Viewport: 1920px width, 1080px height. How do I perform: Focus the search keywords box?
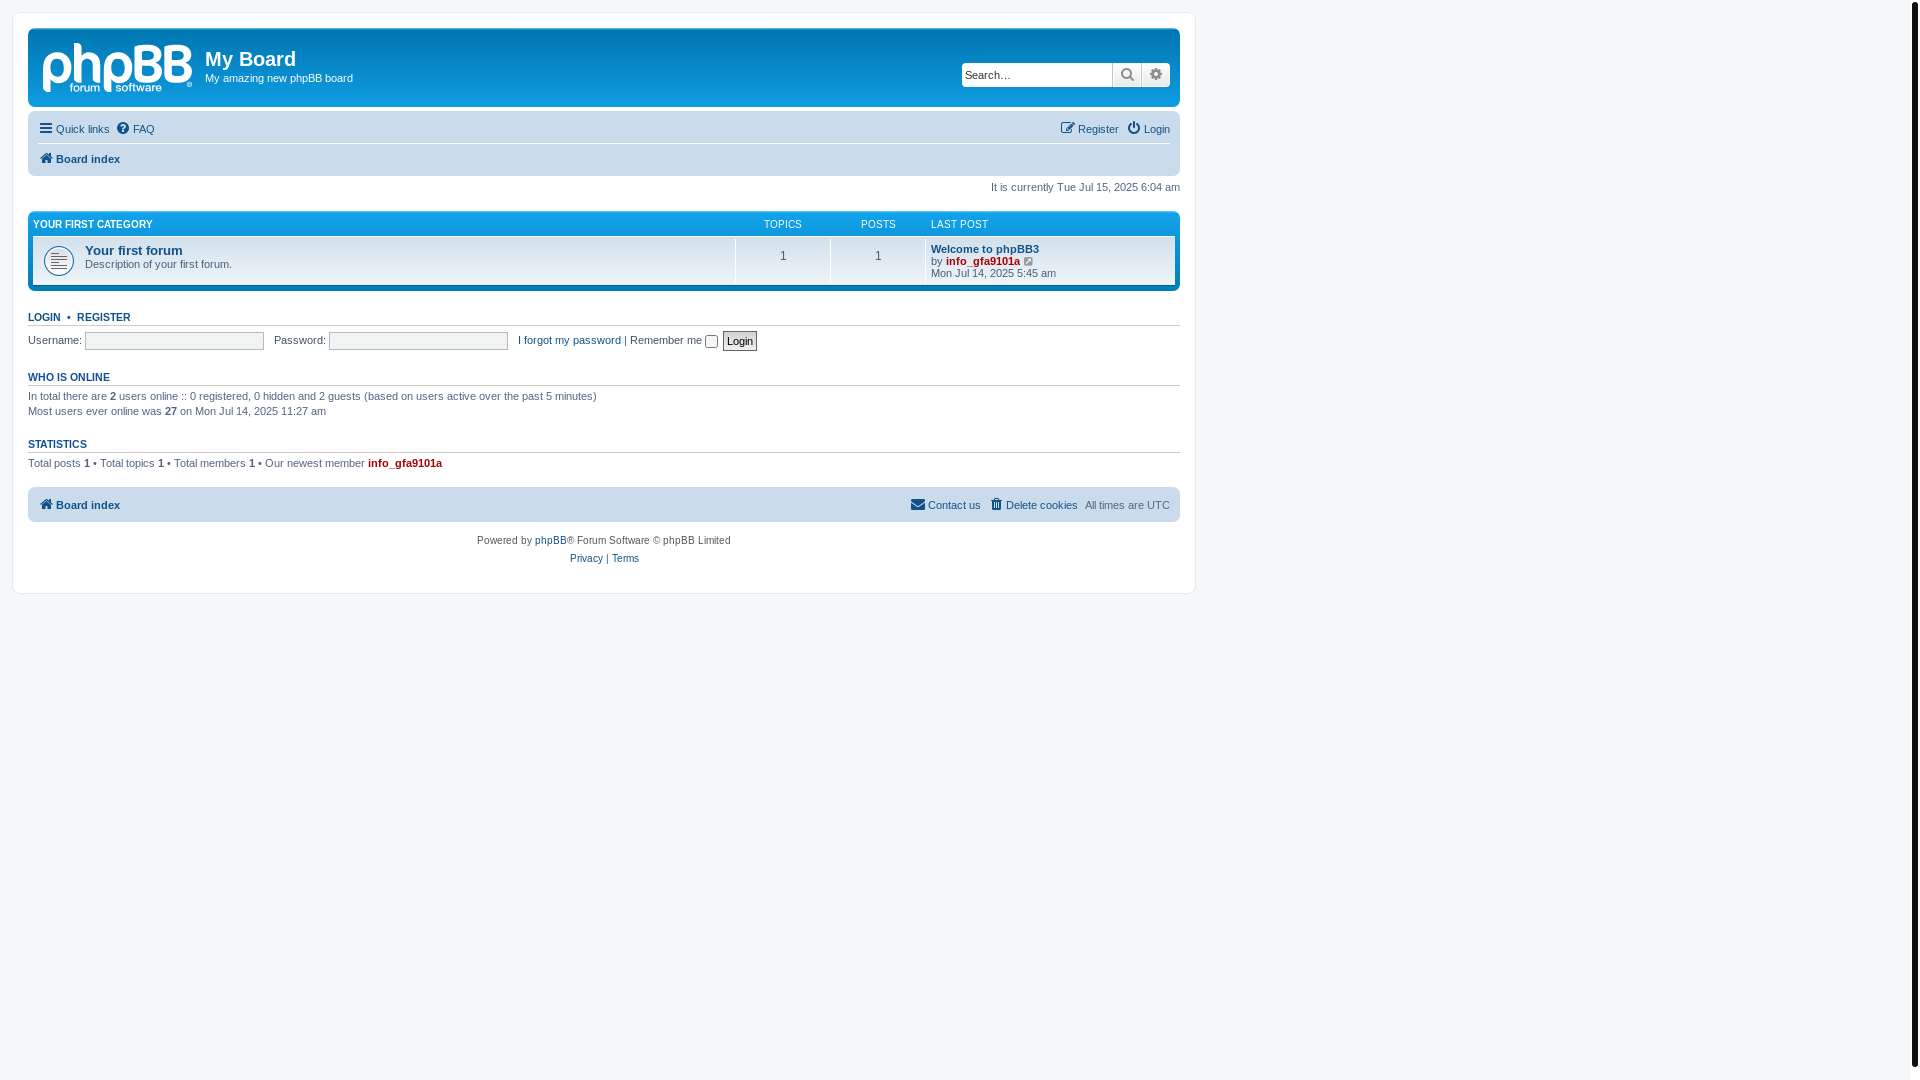pyautogui.click(x=1037, y=75)
